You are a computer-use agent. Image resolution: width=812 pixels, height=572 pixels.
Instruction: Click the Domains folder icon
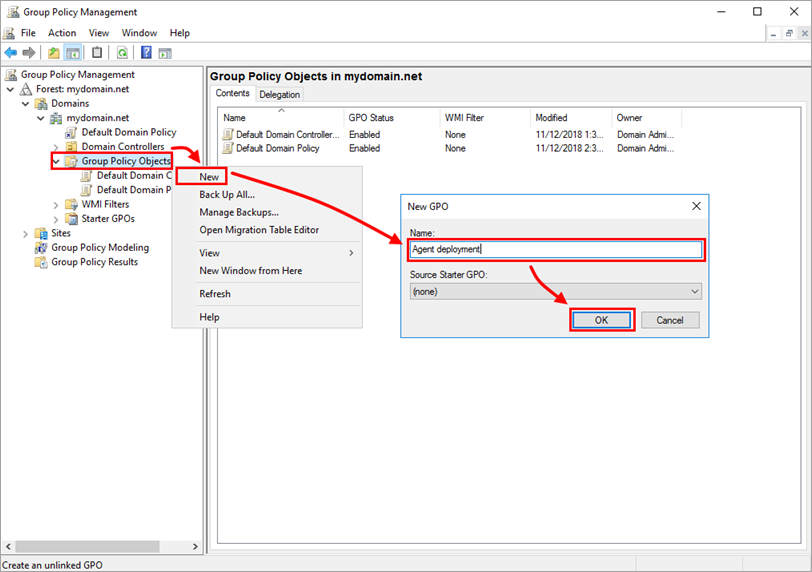[x=41, y=104]
